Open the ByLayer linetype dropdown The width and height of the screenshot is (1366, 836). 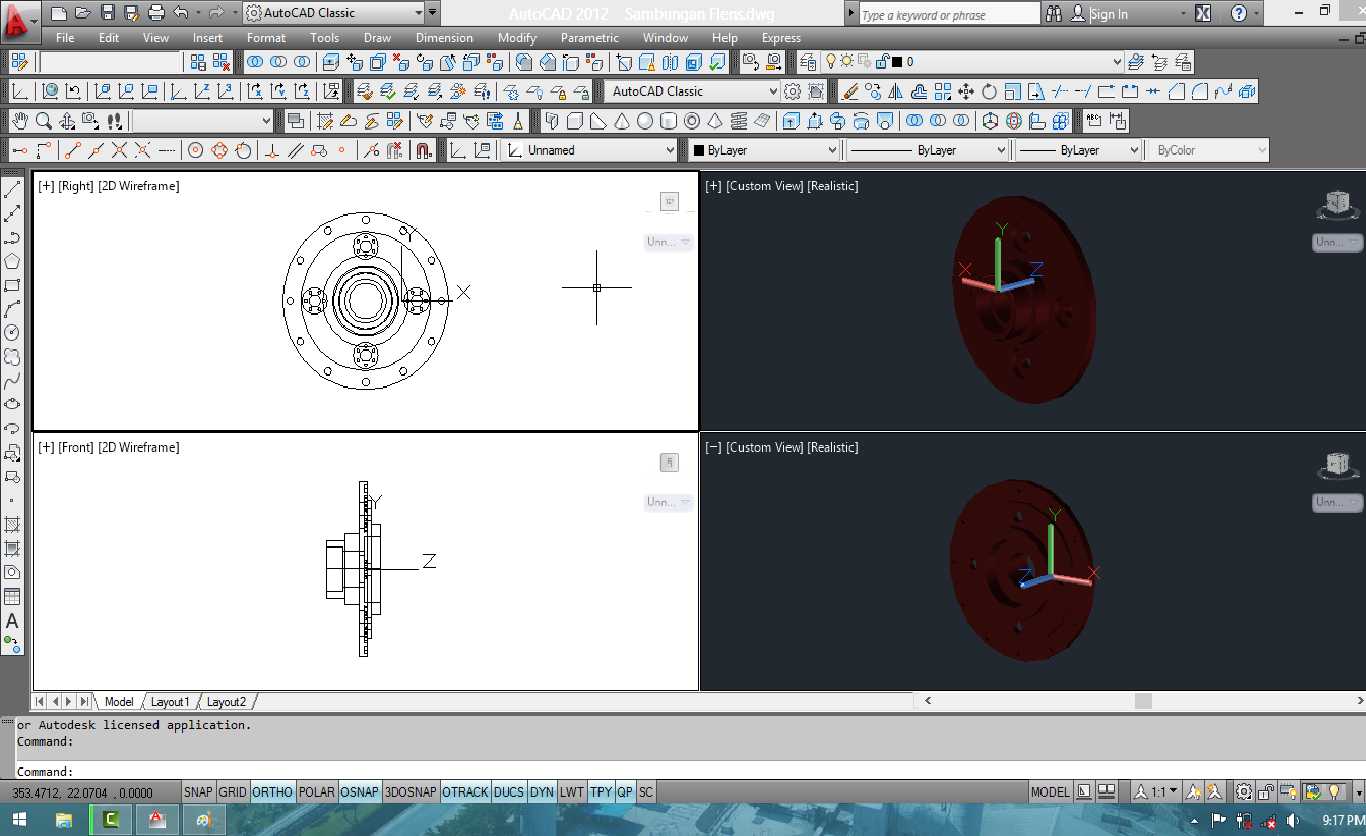(928, 150)
